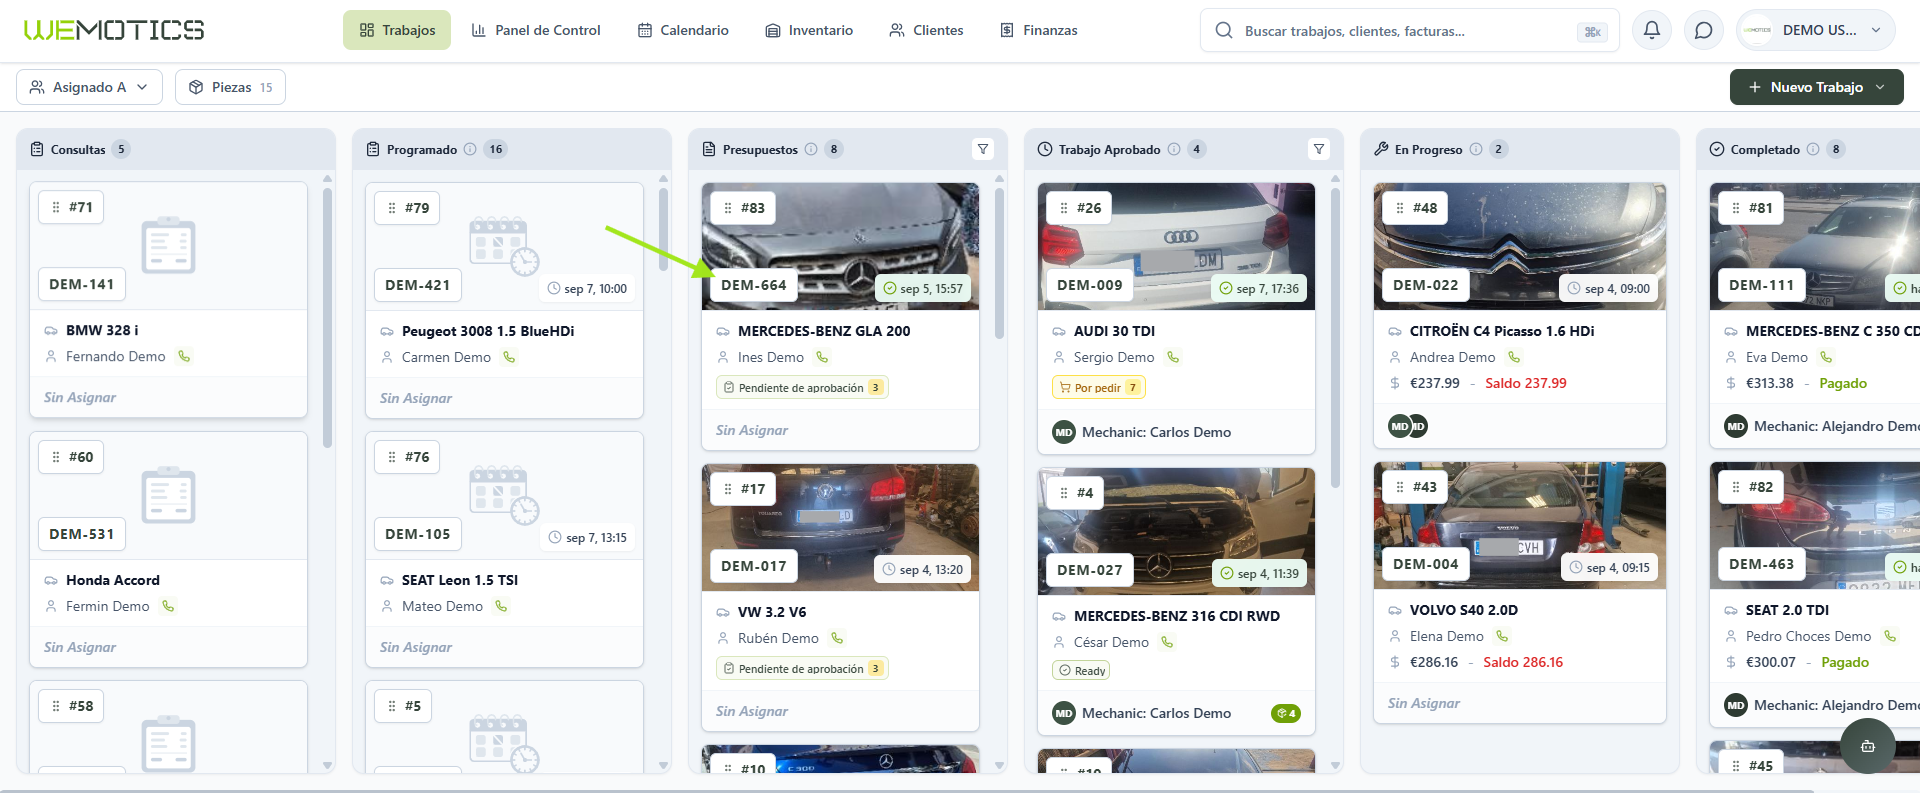The height and width of the screenshot is (793, 1920).
Task: Open the messages chat bubble icon
Action: [1704, 30]
